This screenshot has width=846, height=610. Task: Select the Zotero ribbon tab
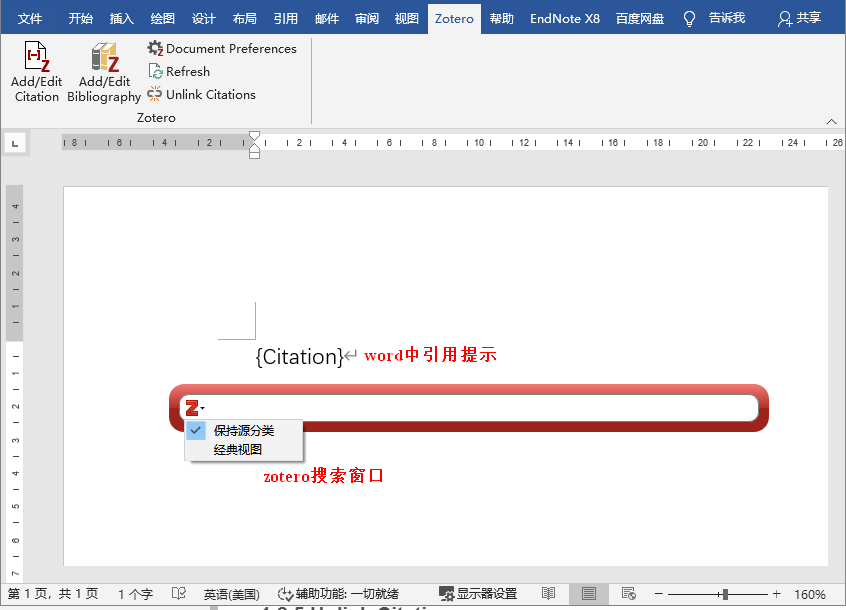[454, 19]
